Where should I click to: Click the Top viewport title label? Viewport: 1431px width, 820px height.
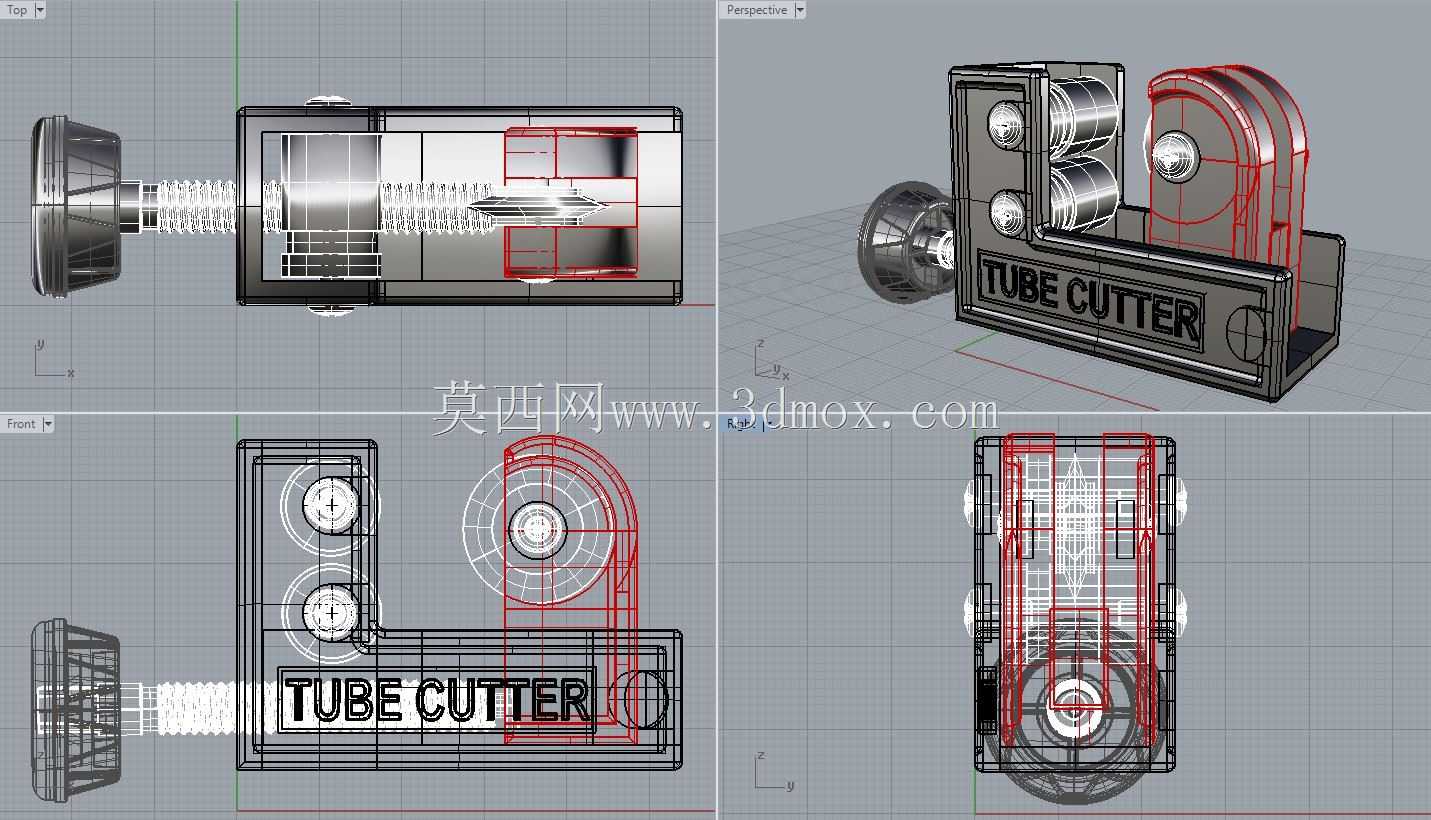click(x=17, y=10)
